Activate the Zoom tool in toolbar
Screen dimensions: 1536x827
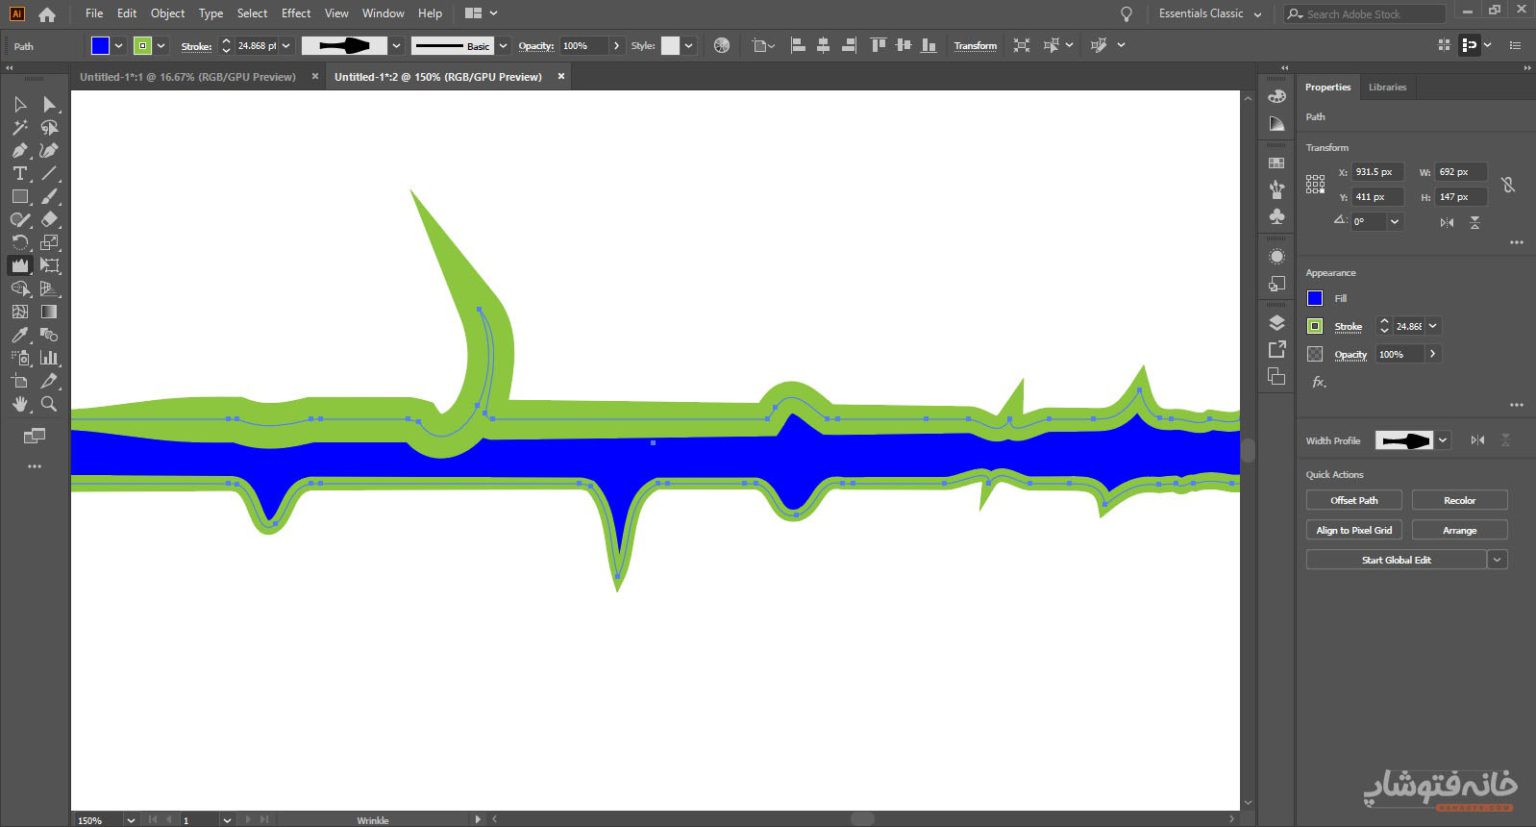click(48, 404)
